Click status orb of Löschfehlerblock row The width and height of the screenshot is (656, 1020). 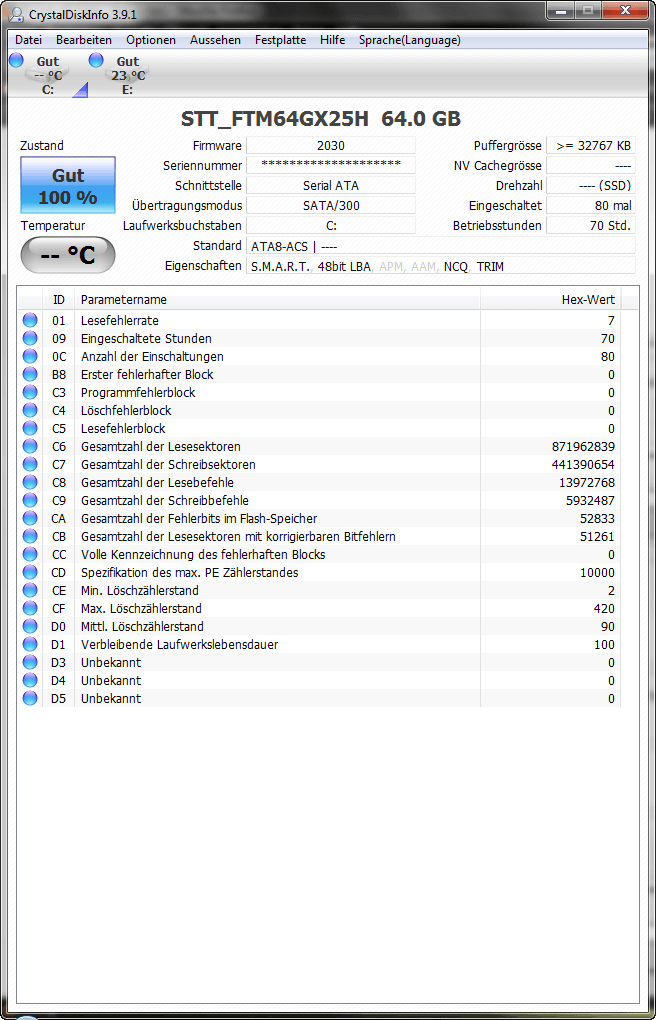click(30, 410)
